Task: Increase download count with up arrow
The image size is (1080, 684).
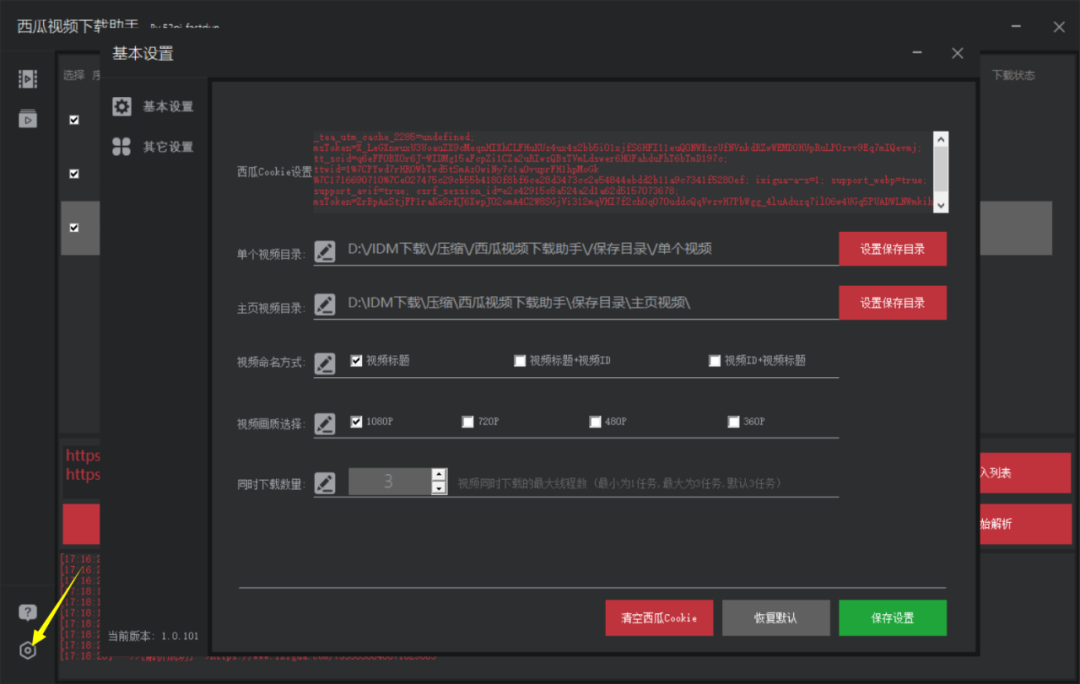Action: pos(438,475)
